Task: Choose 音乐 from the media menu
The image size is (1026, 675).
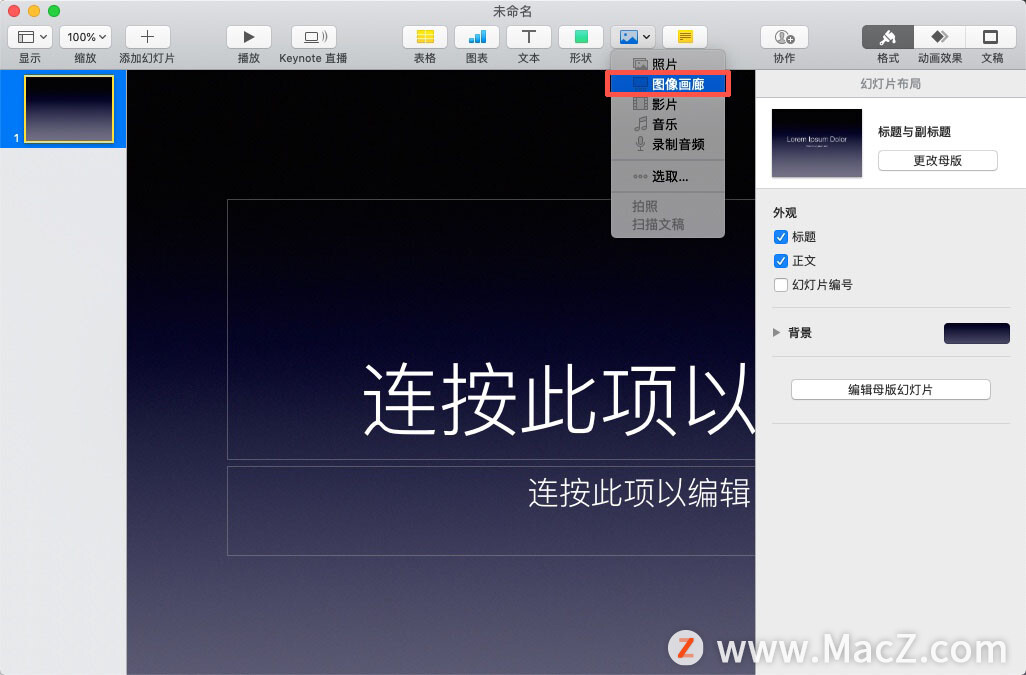Action: click(x=667, y=124)
